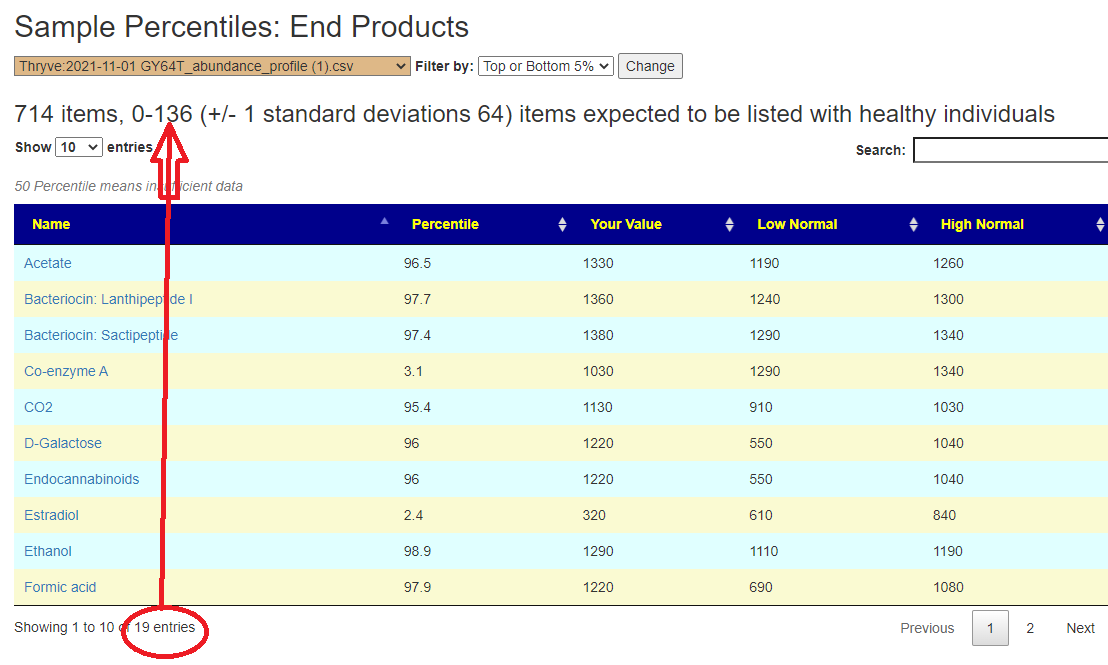Click the Previous pagination button

click(x=926, y=628)
